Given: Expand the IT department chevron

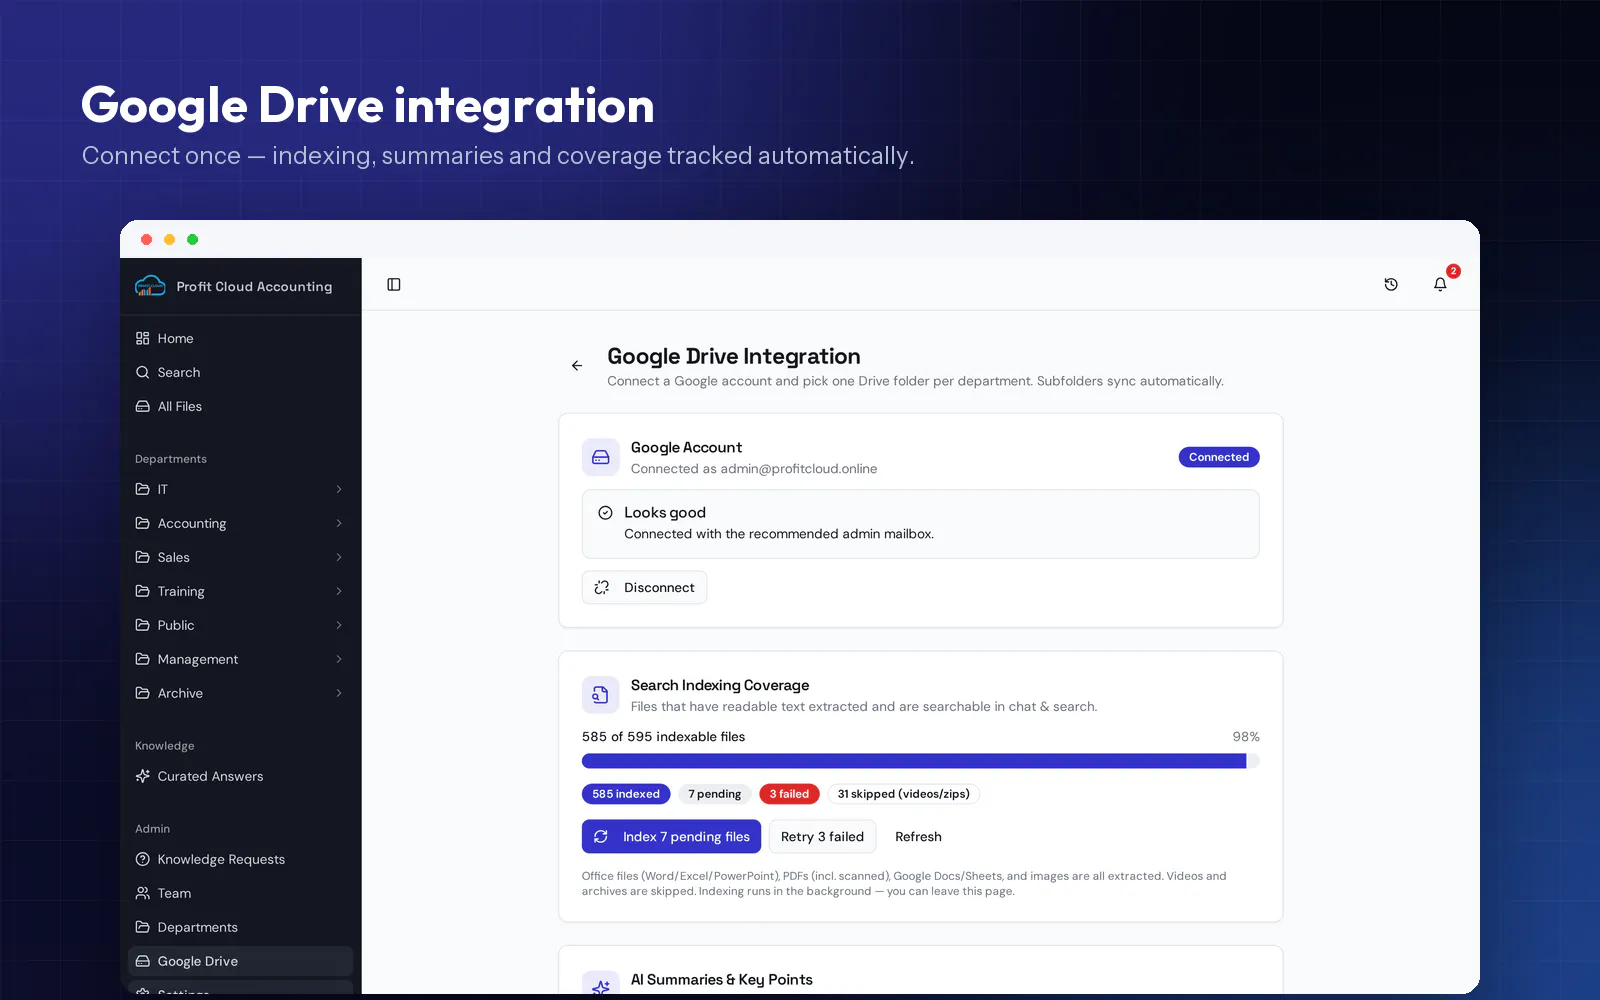Looking at the screenshot, I should [x=339, y=490].
